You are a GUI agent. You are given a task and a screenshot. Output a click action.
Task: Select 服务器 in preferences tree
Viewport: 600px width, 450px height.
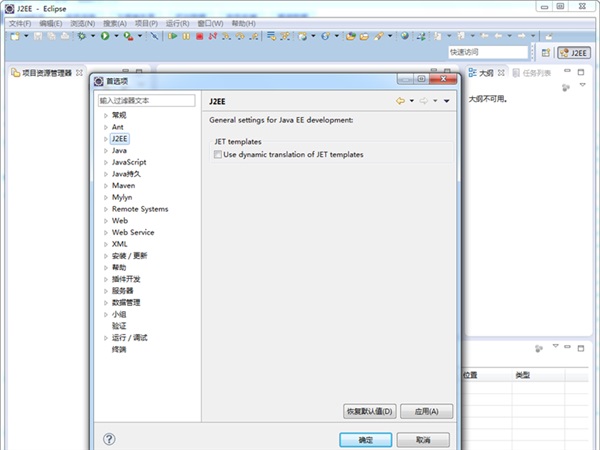(x=122, y=291)
